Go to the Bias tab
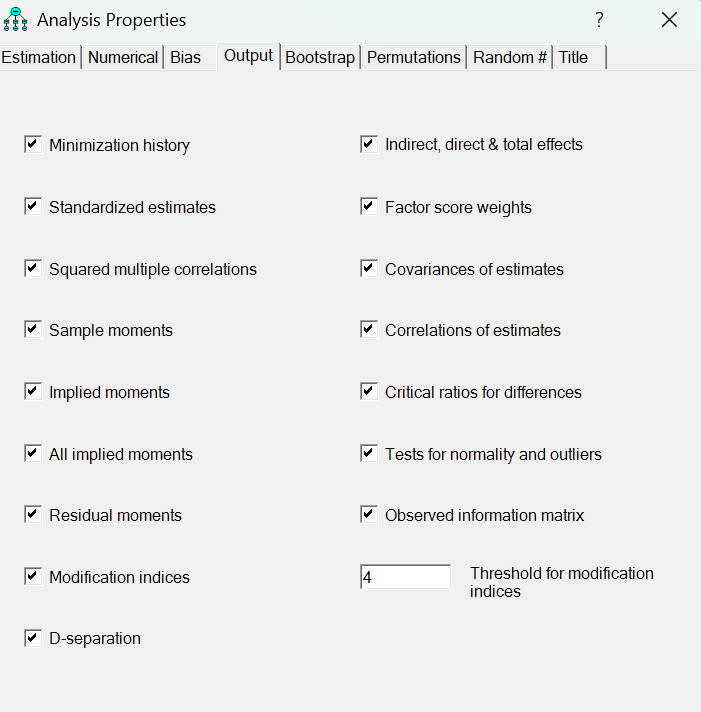Screen dimensions: 701x712 point(185,58)
